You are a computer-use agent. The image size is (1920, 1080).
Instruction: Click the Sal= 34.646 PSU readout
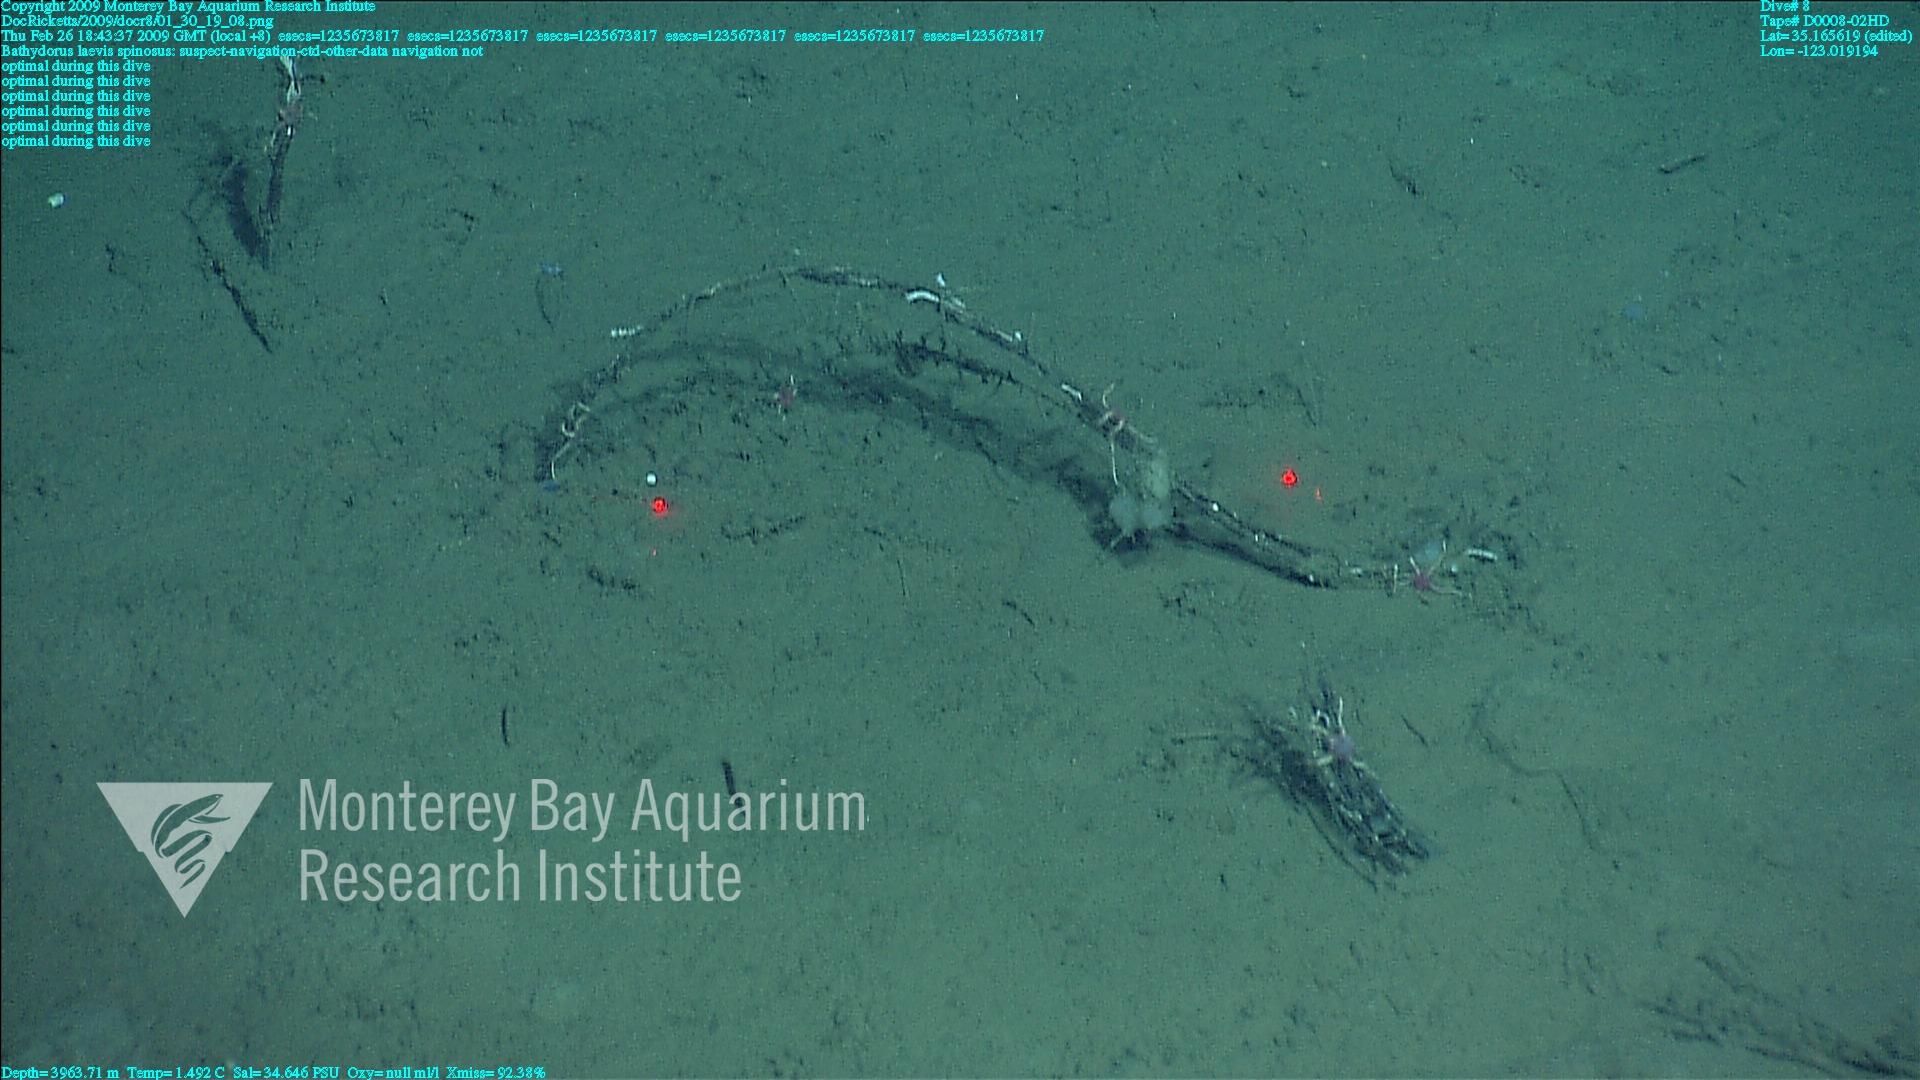click(x=285, y=1073)
